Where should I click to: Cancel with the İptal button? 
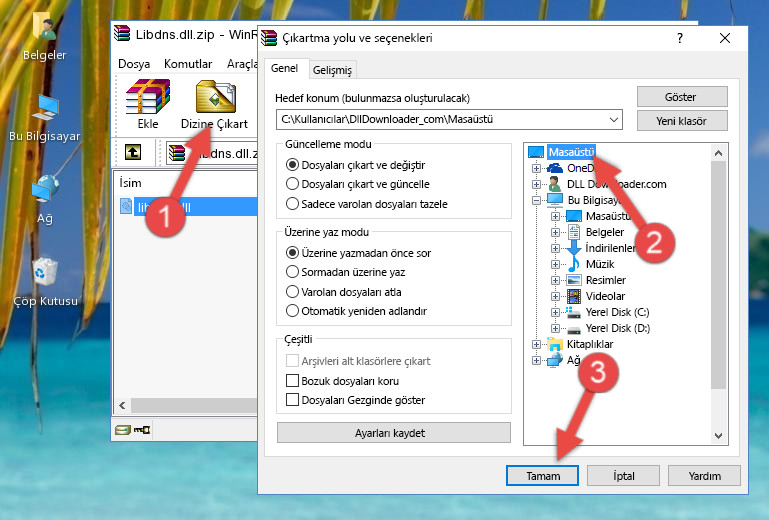[623, 476]
